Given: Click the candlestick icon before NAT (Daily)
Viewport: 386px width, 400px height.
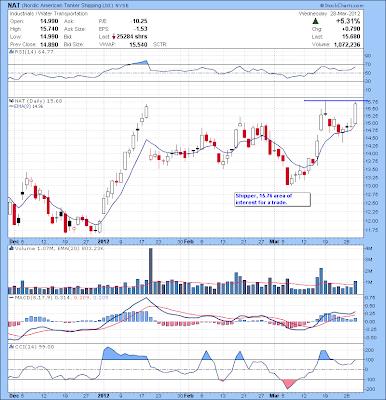Looking at the screenshot, I should pos(11,101).
